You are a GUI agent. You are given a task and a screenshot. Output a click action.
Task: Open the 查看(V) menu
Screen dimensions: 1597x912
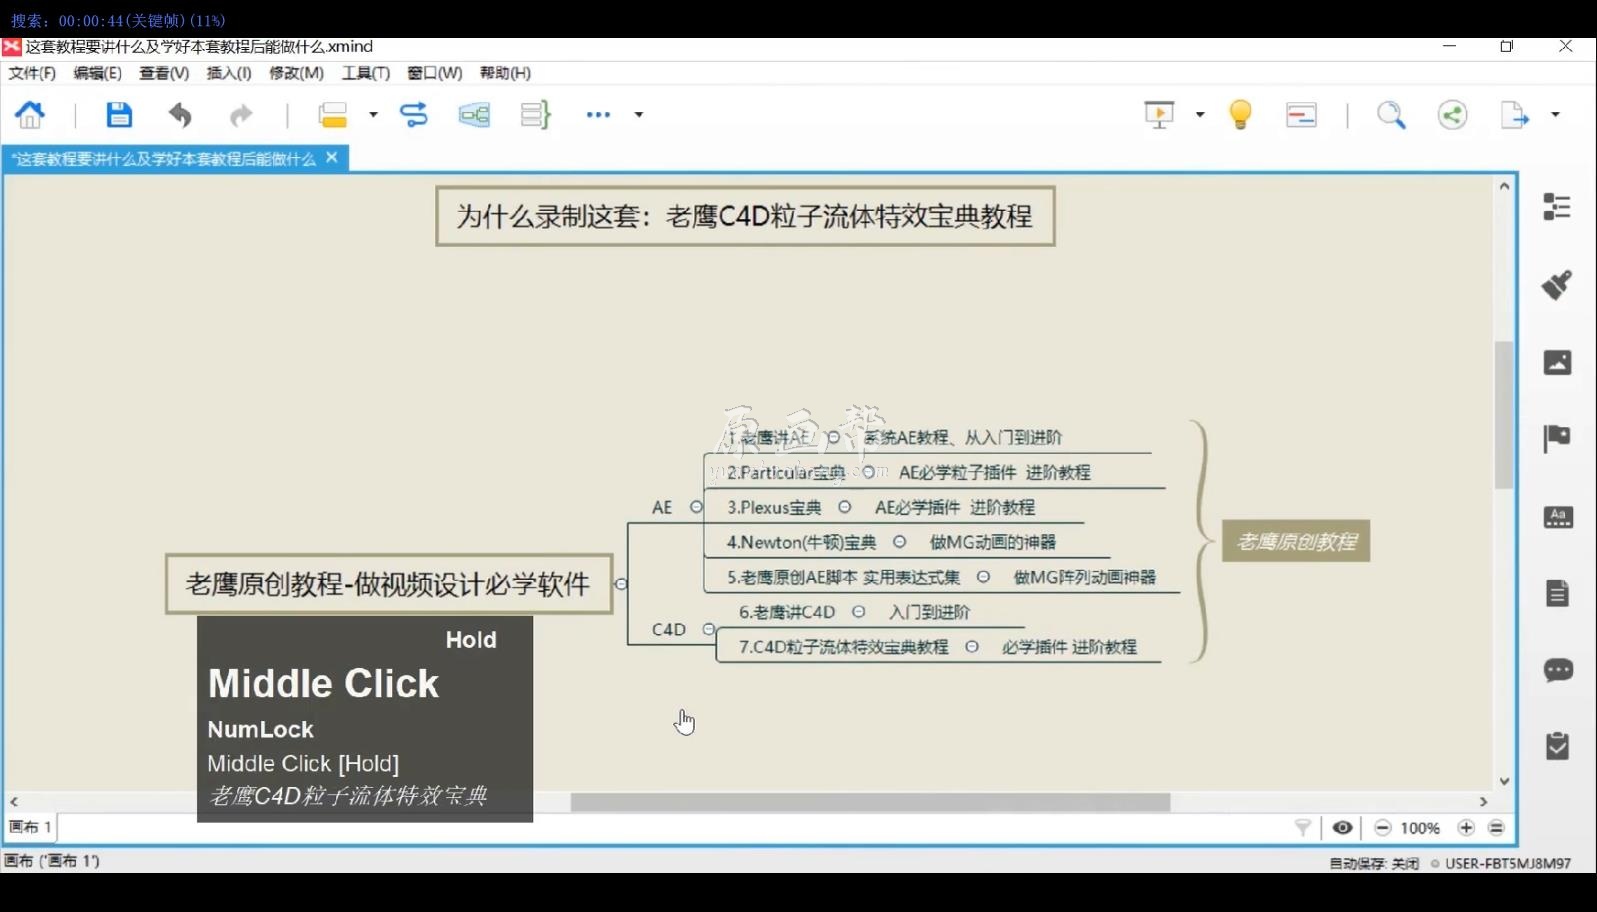coord(164,73)
